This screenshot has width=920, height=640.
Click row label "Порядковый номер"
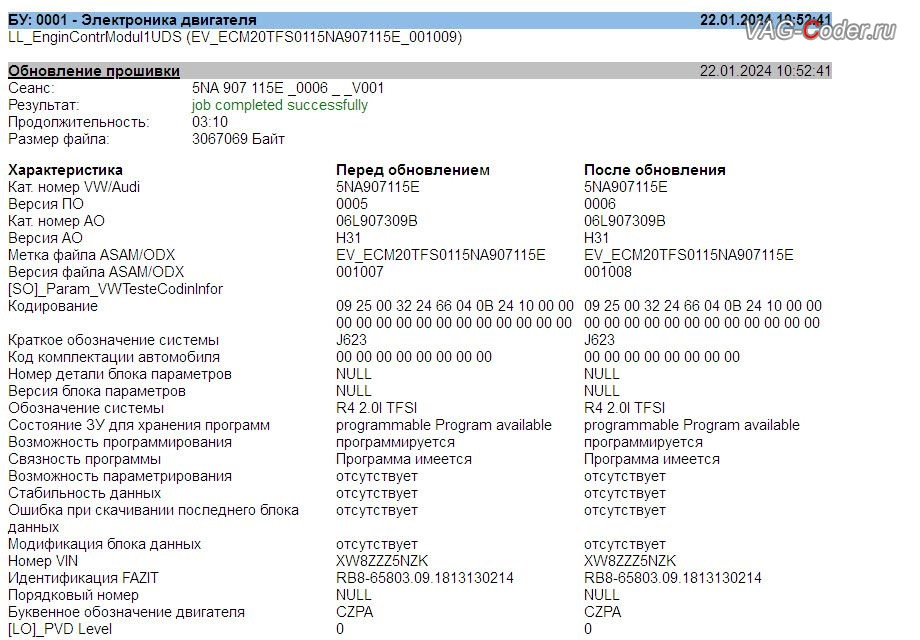pyautogui.click(x=73, y=595)
